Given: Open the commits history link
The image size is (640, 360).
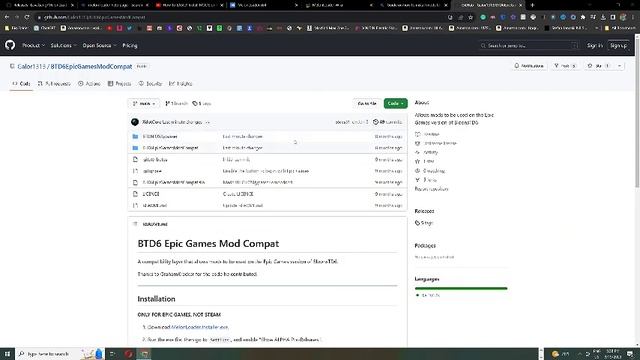Looking at the screenshot, I should 388,122.
